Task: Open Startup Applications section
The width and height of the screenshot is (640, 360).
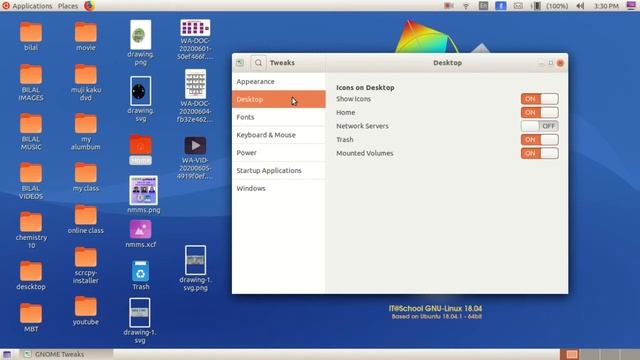Action: 278,170
